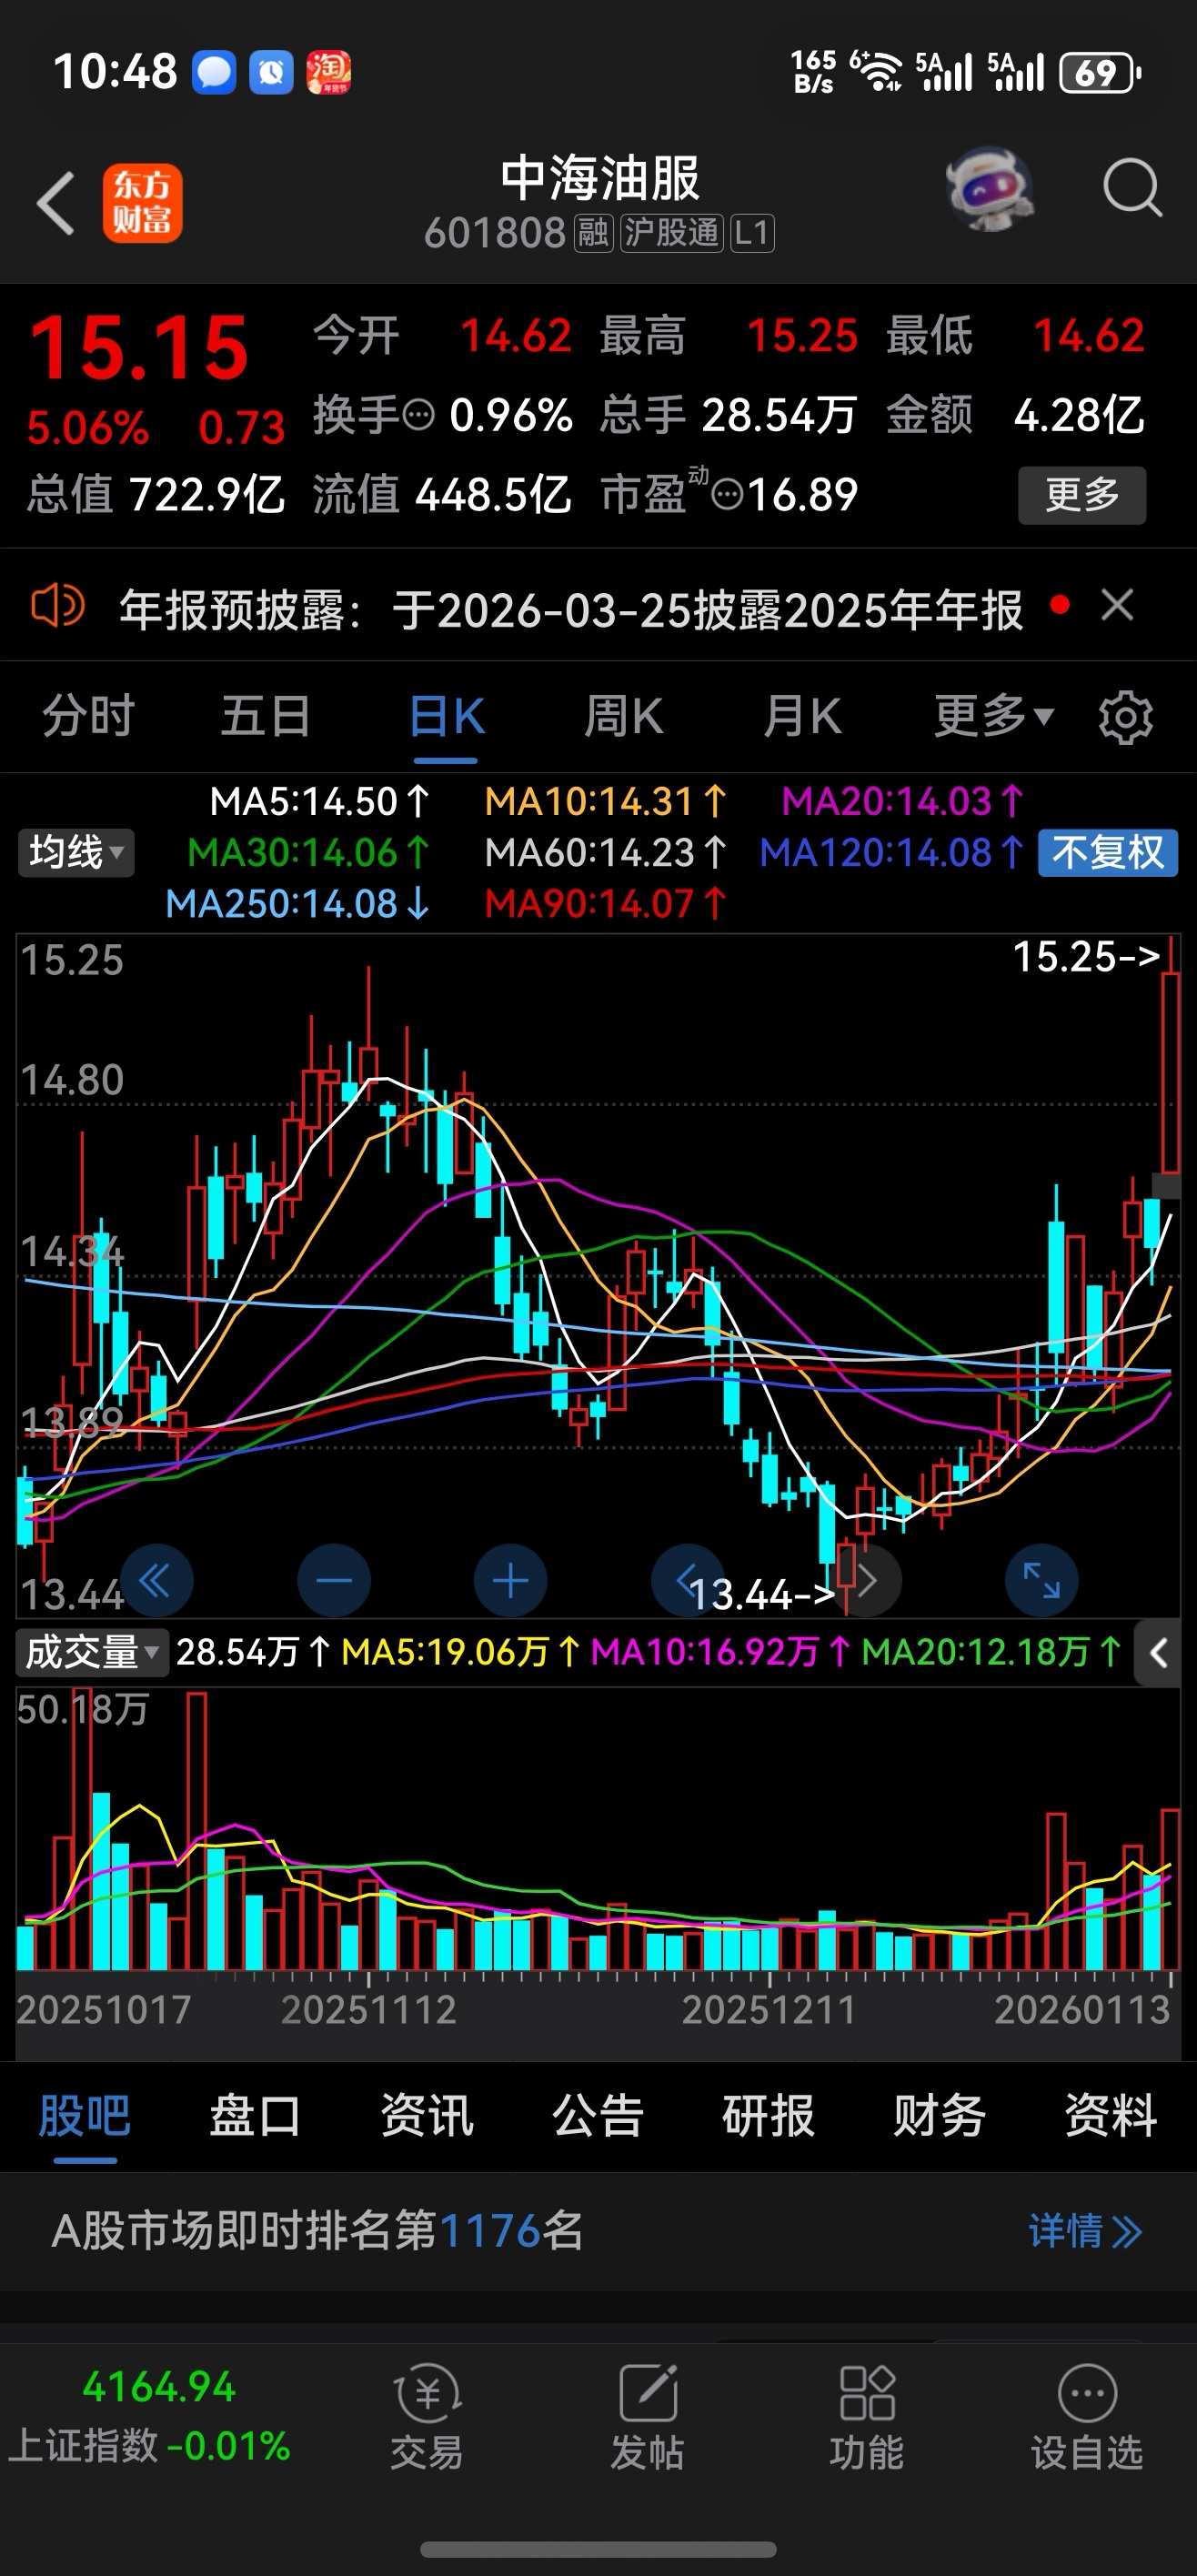This screenshot has height=2576, width=1197.
Task: Tap the speaker announcement icon
Action: pos(58,606)
